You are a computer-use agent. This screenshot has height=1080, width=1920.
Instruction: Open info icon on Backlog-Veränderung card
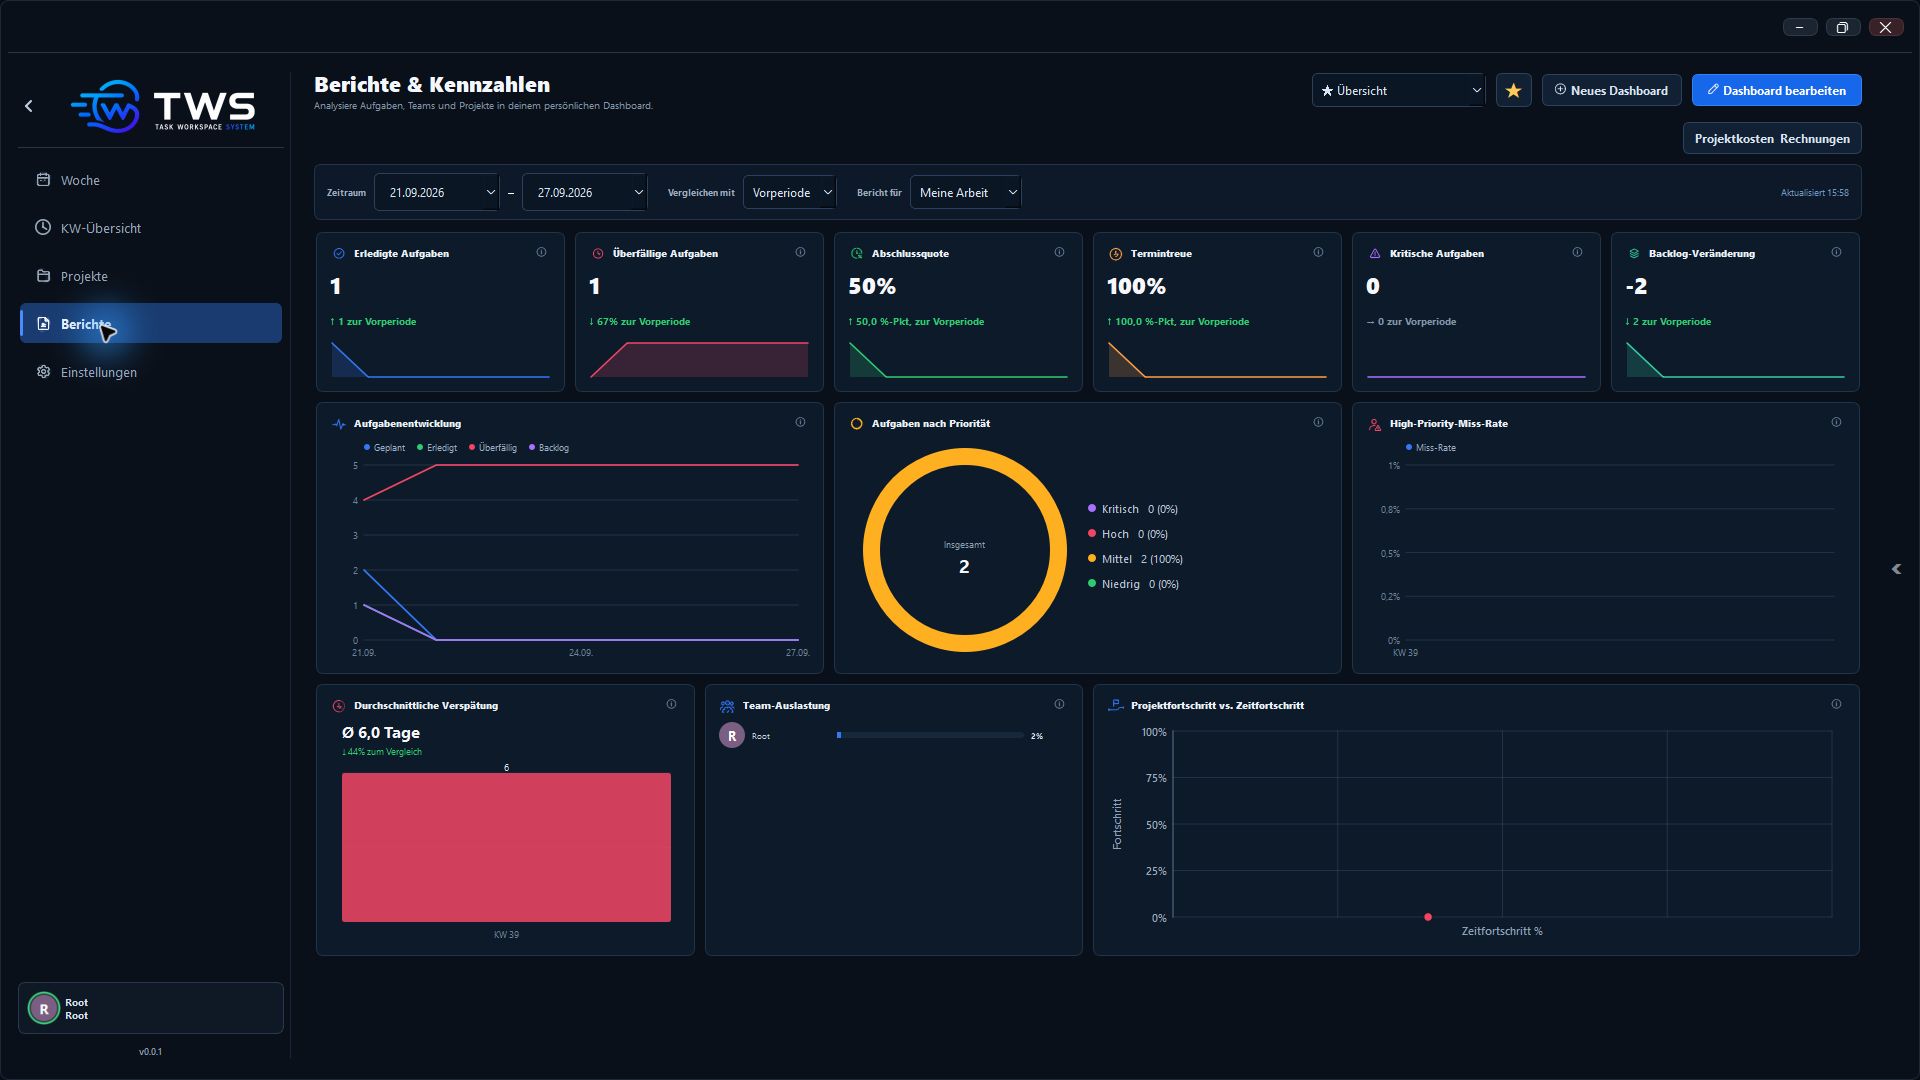(1836, 253)
